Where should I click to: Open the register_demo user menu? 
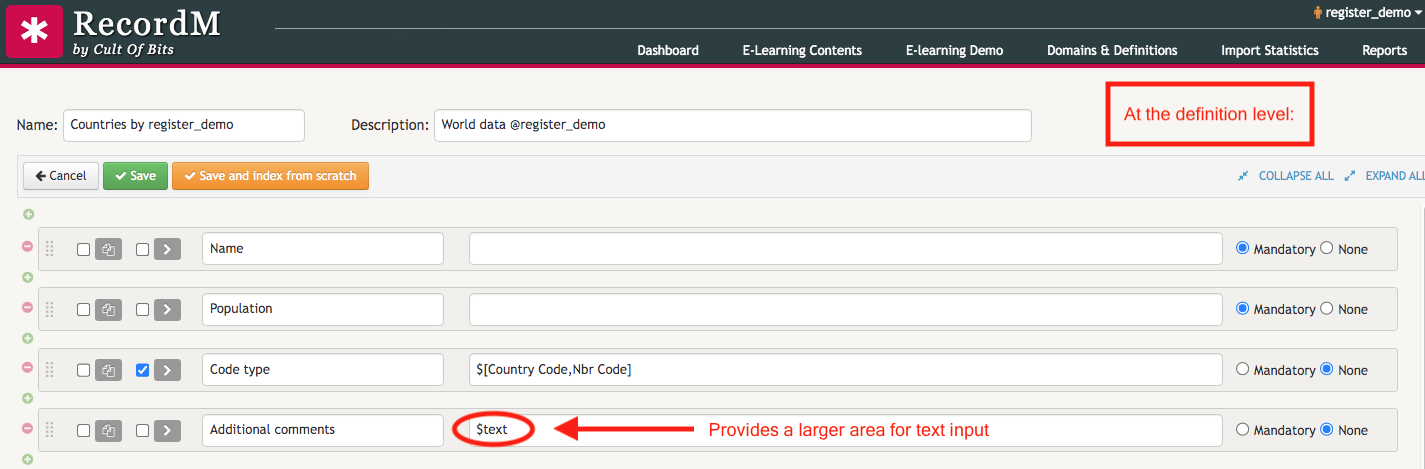(1367, 12)
